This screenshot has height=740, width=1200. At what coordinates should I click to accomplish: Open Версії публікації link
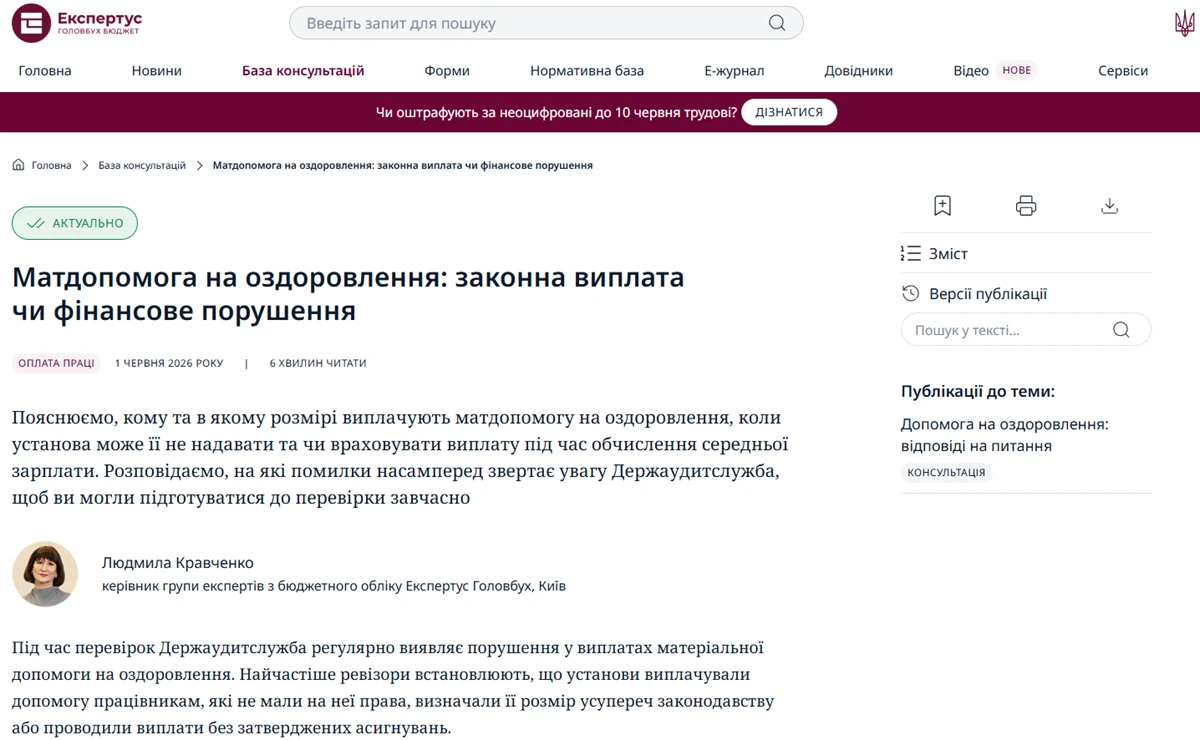[x=988, y=294]
